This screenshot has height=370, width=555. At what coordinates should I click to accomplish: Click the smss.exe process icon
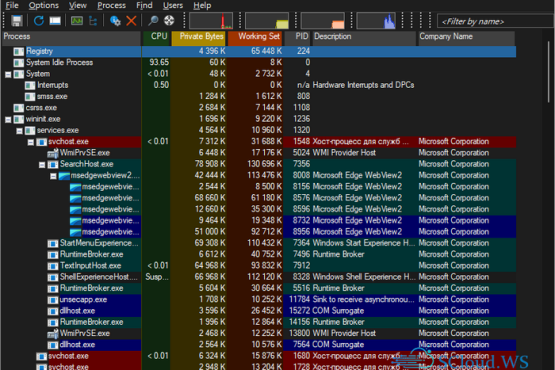pyautogui.click(x=30, y=97)
